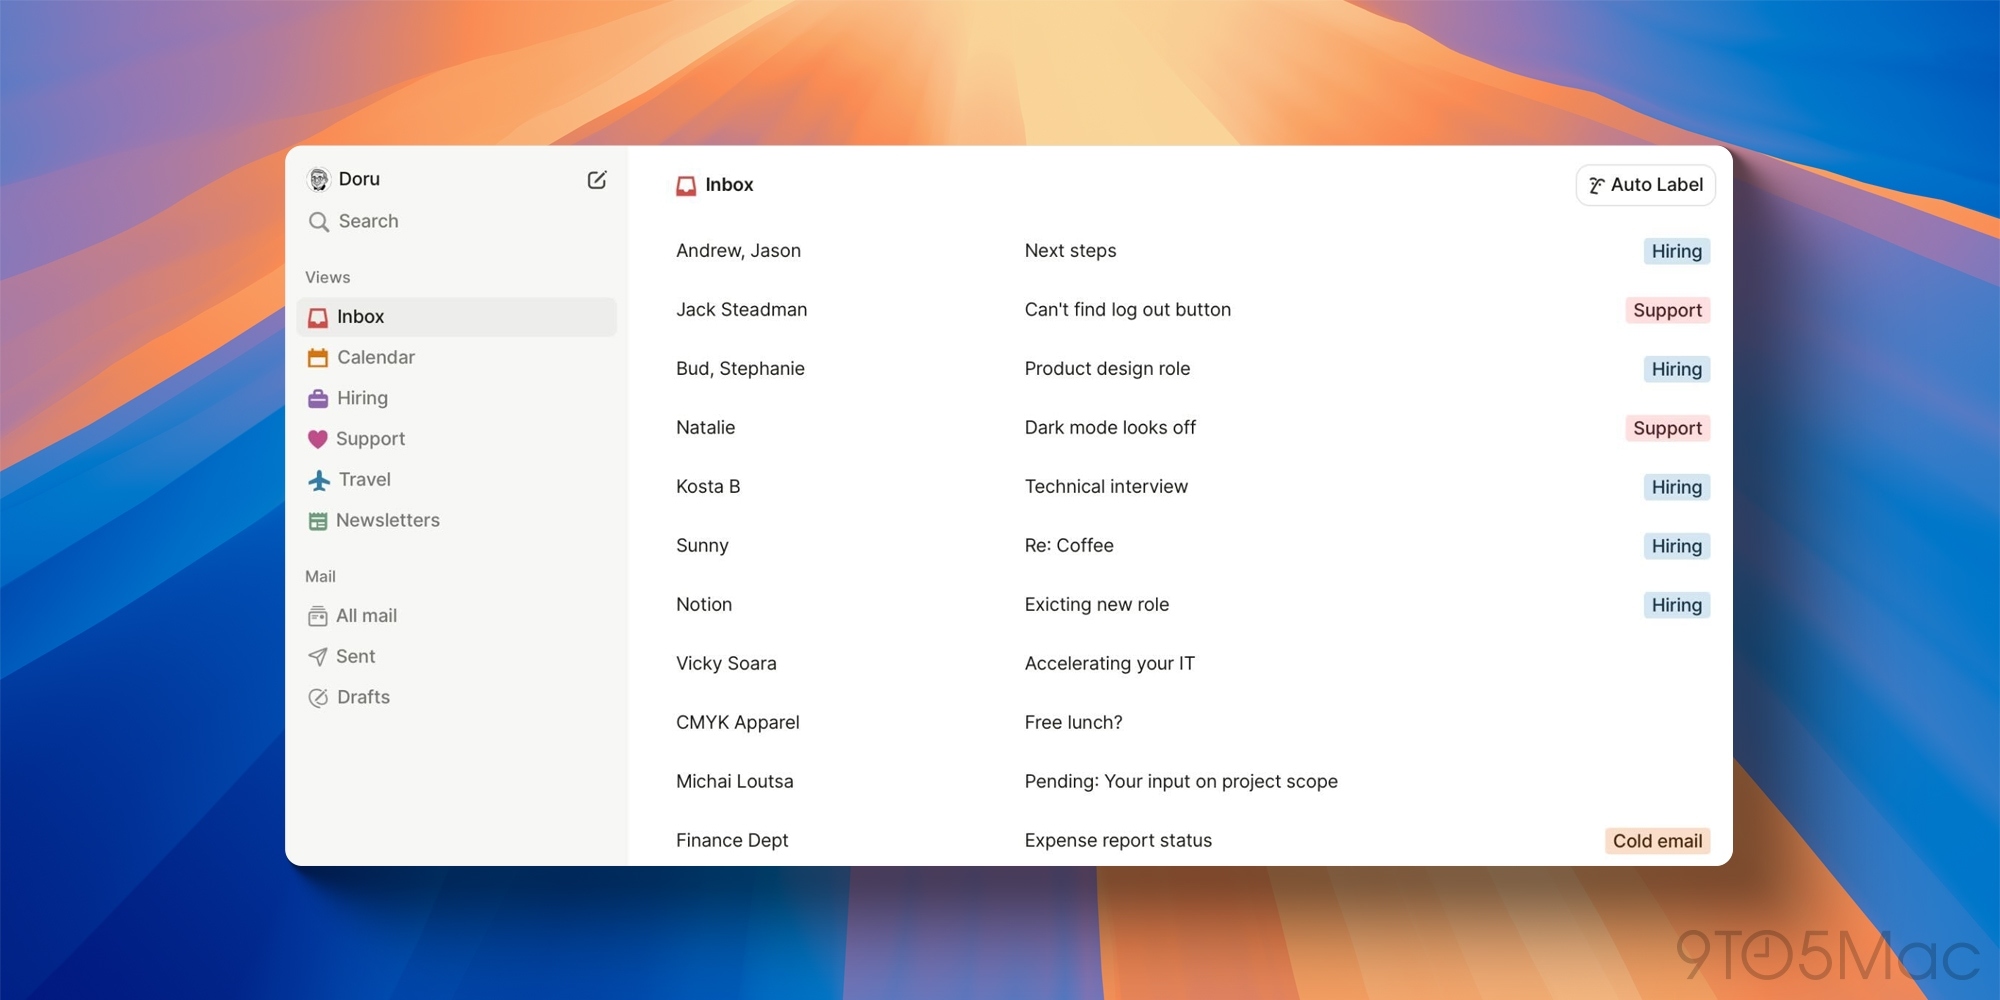Viewport: 2000px width, 1000px height.
Task: Open the Search field
Action: coord(368,222)
